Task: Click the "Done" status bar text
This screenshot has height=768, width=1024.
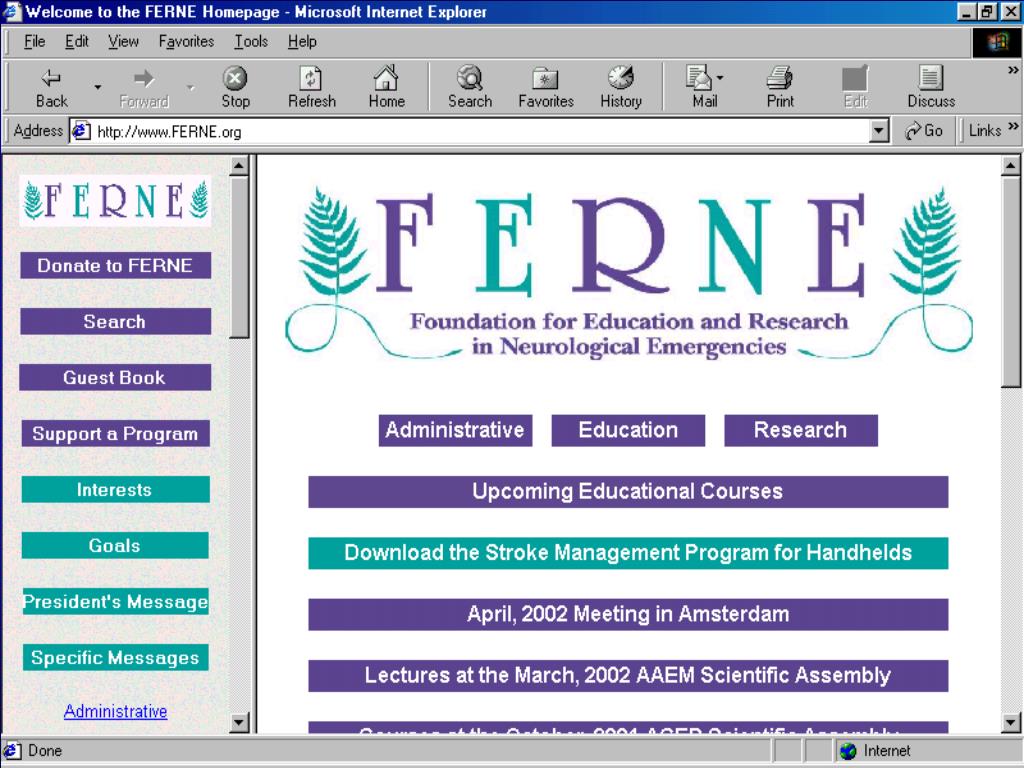Action: click(44, 751)
